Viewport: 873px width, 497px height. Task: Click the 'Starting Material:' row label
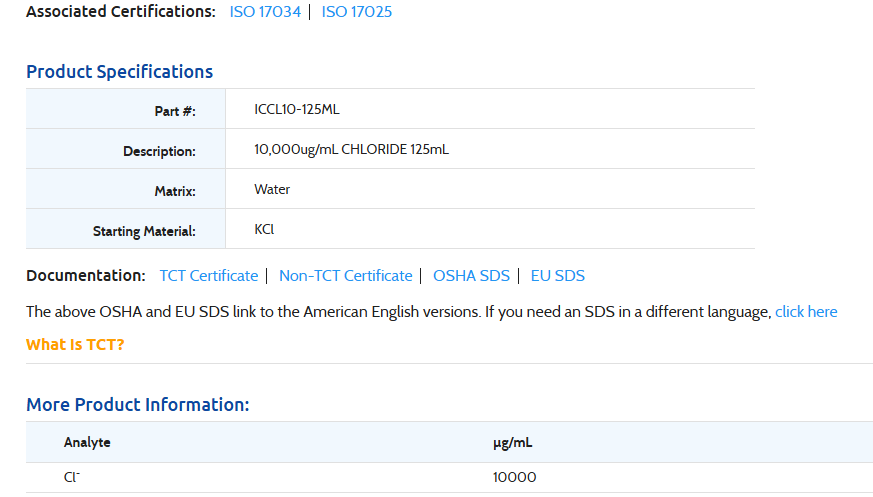coord(144,231)
